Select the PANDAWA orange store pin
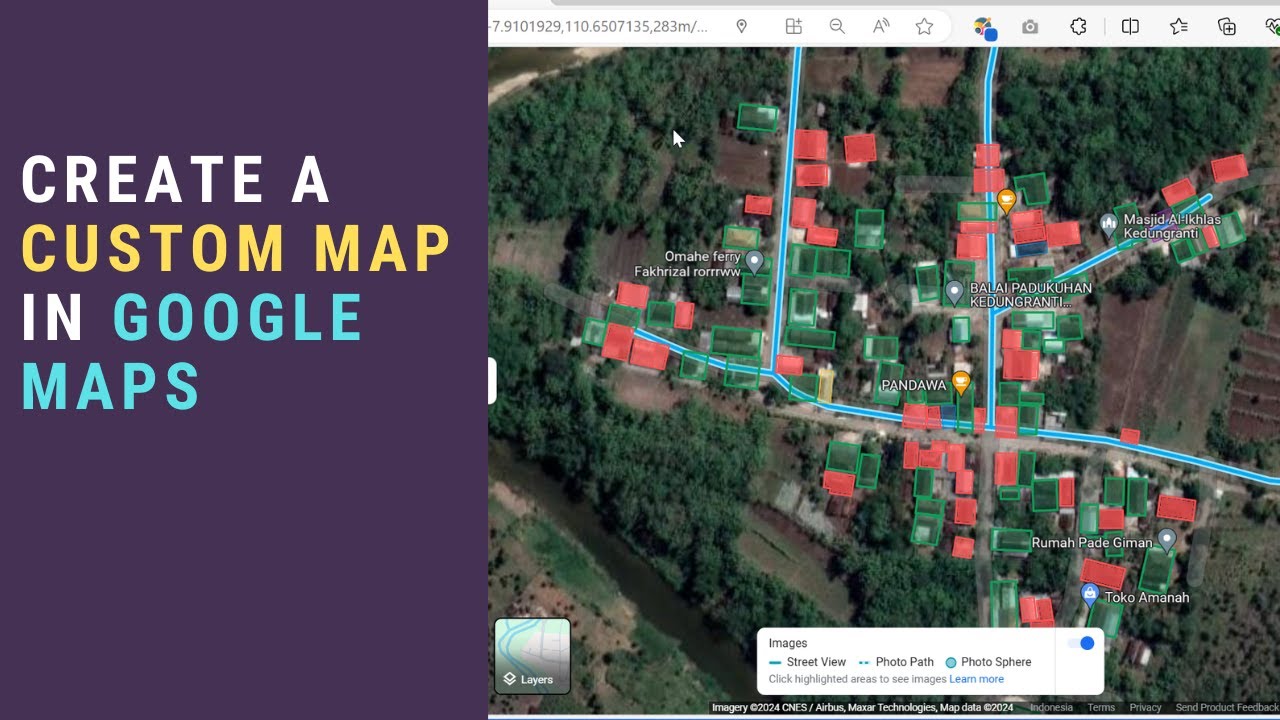The height and width of the screenshot is (720, 1280). 961,382
